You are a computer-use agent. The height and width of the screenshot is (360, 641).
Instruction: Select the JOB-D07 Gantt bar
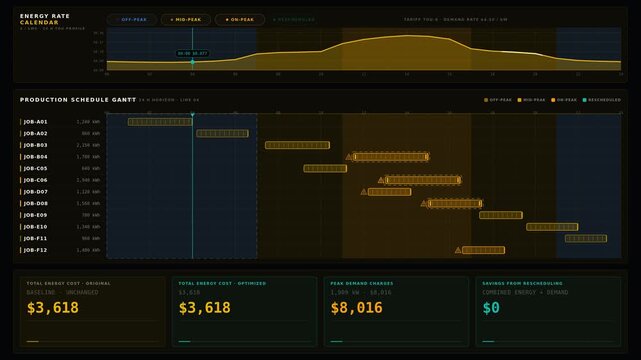(390, 192)
